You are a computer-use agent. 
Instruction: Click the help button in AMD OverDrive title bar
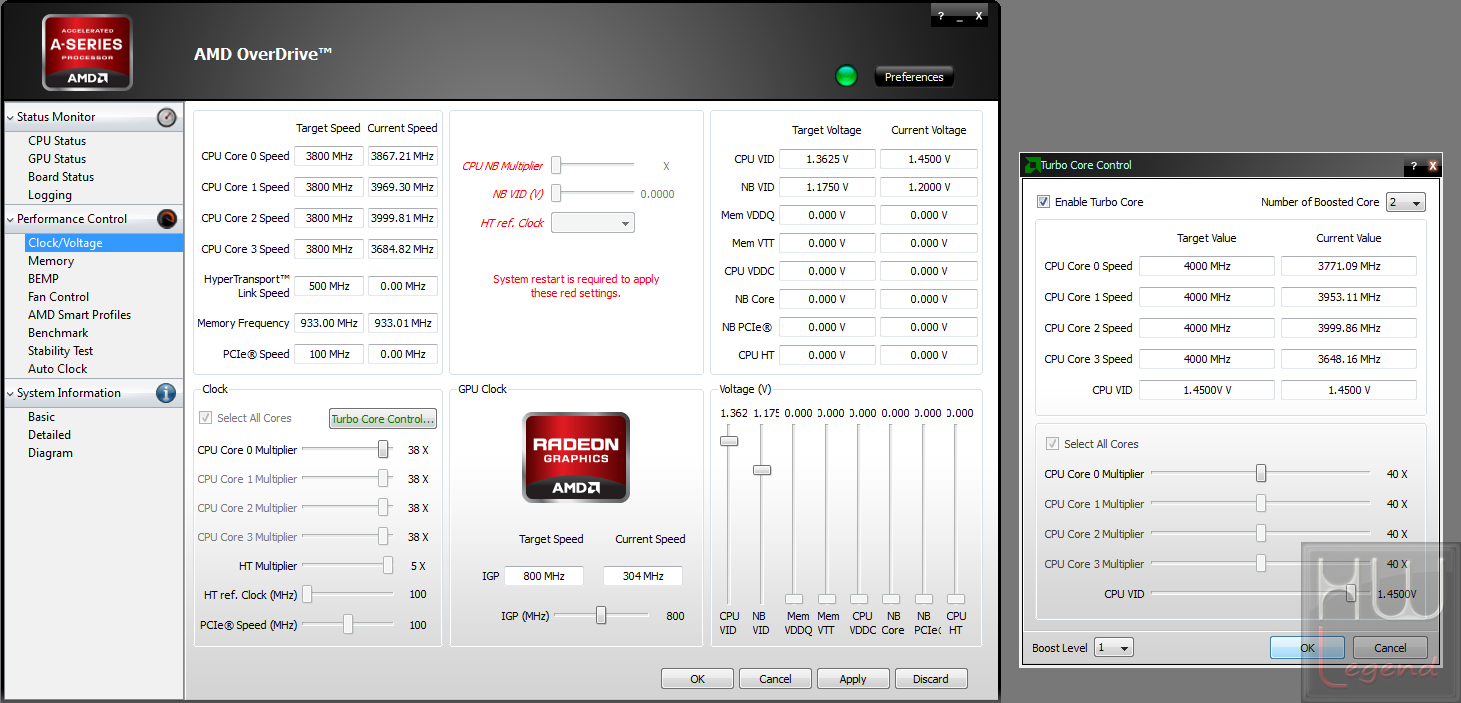click(x=941, y=16)
